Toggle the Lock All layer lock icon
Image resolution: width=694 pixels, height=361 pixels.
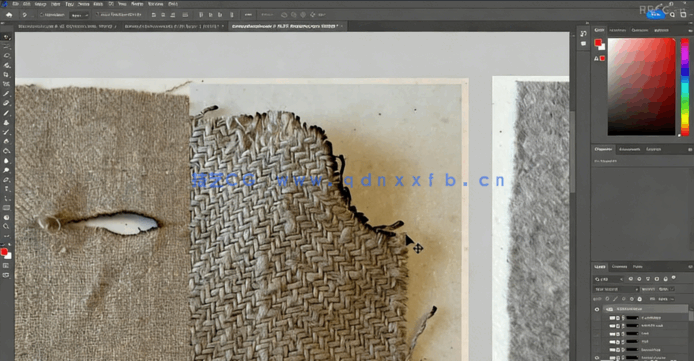pos(640,299)
